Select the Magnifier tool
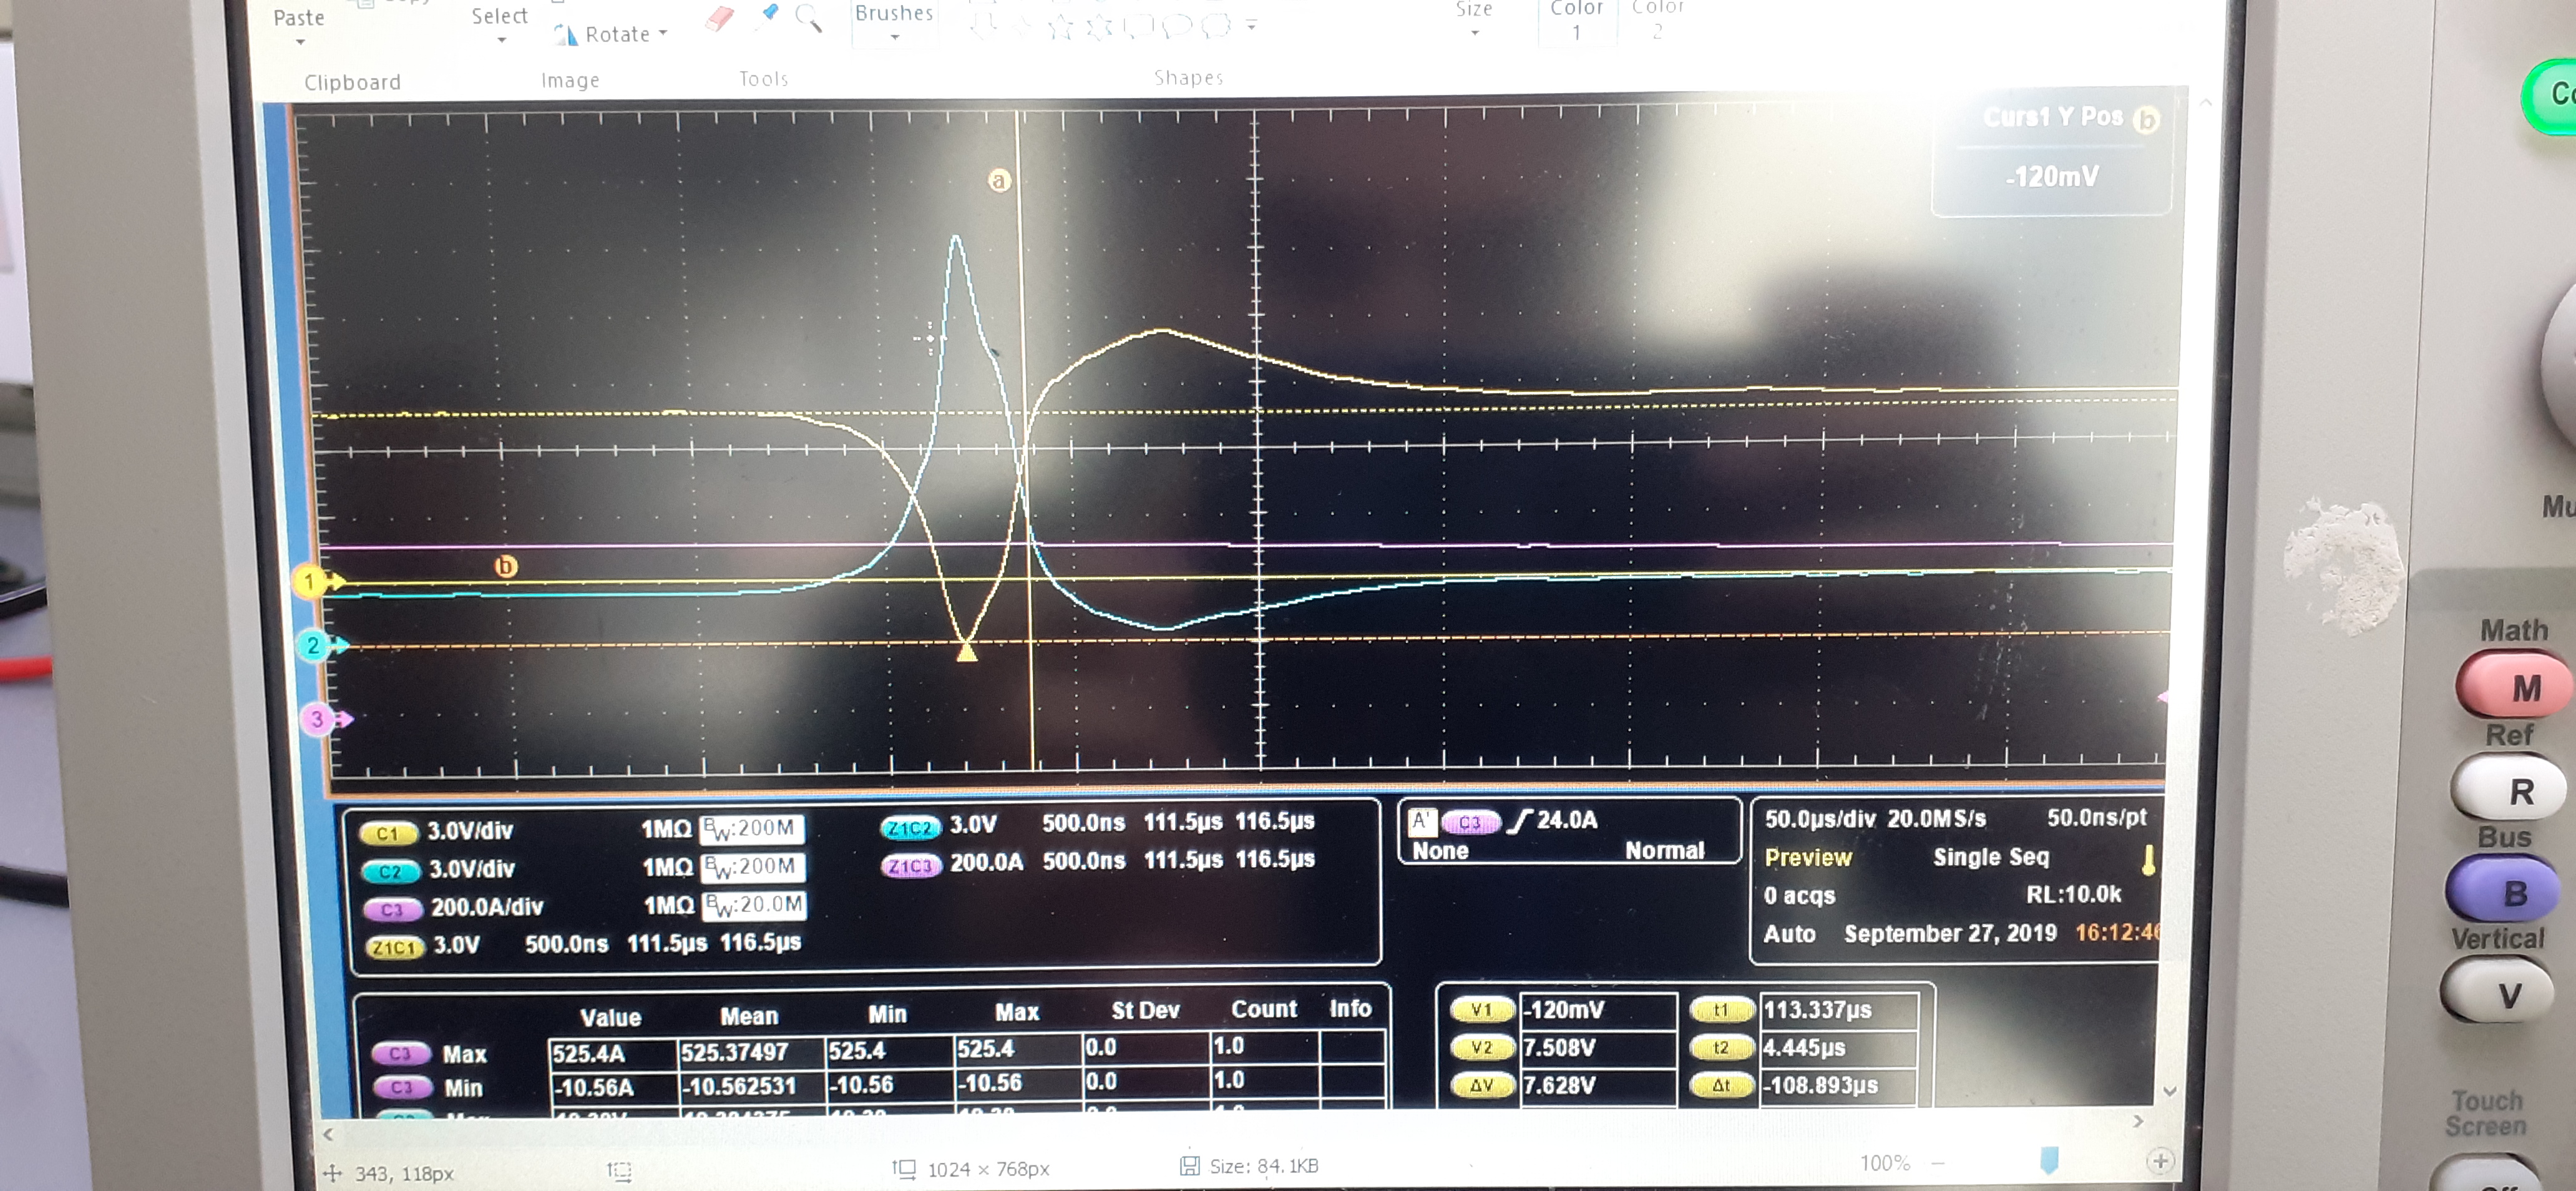 pyautogui.click(x=808, y=19)
